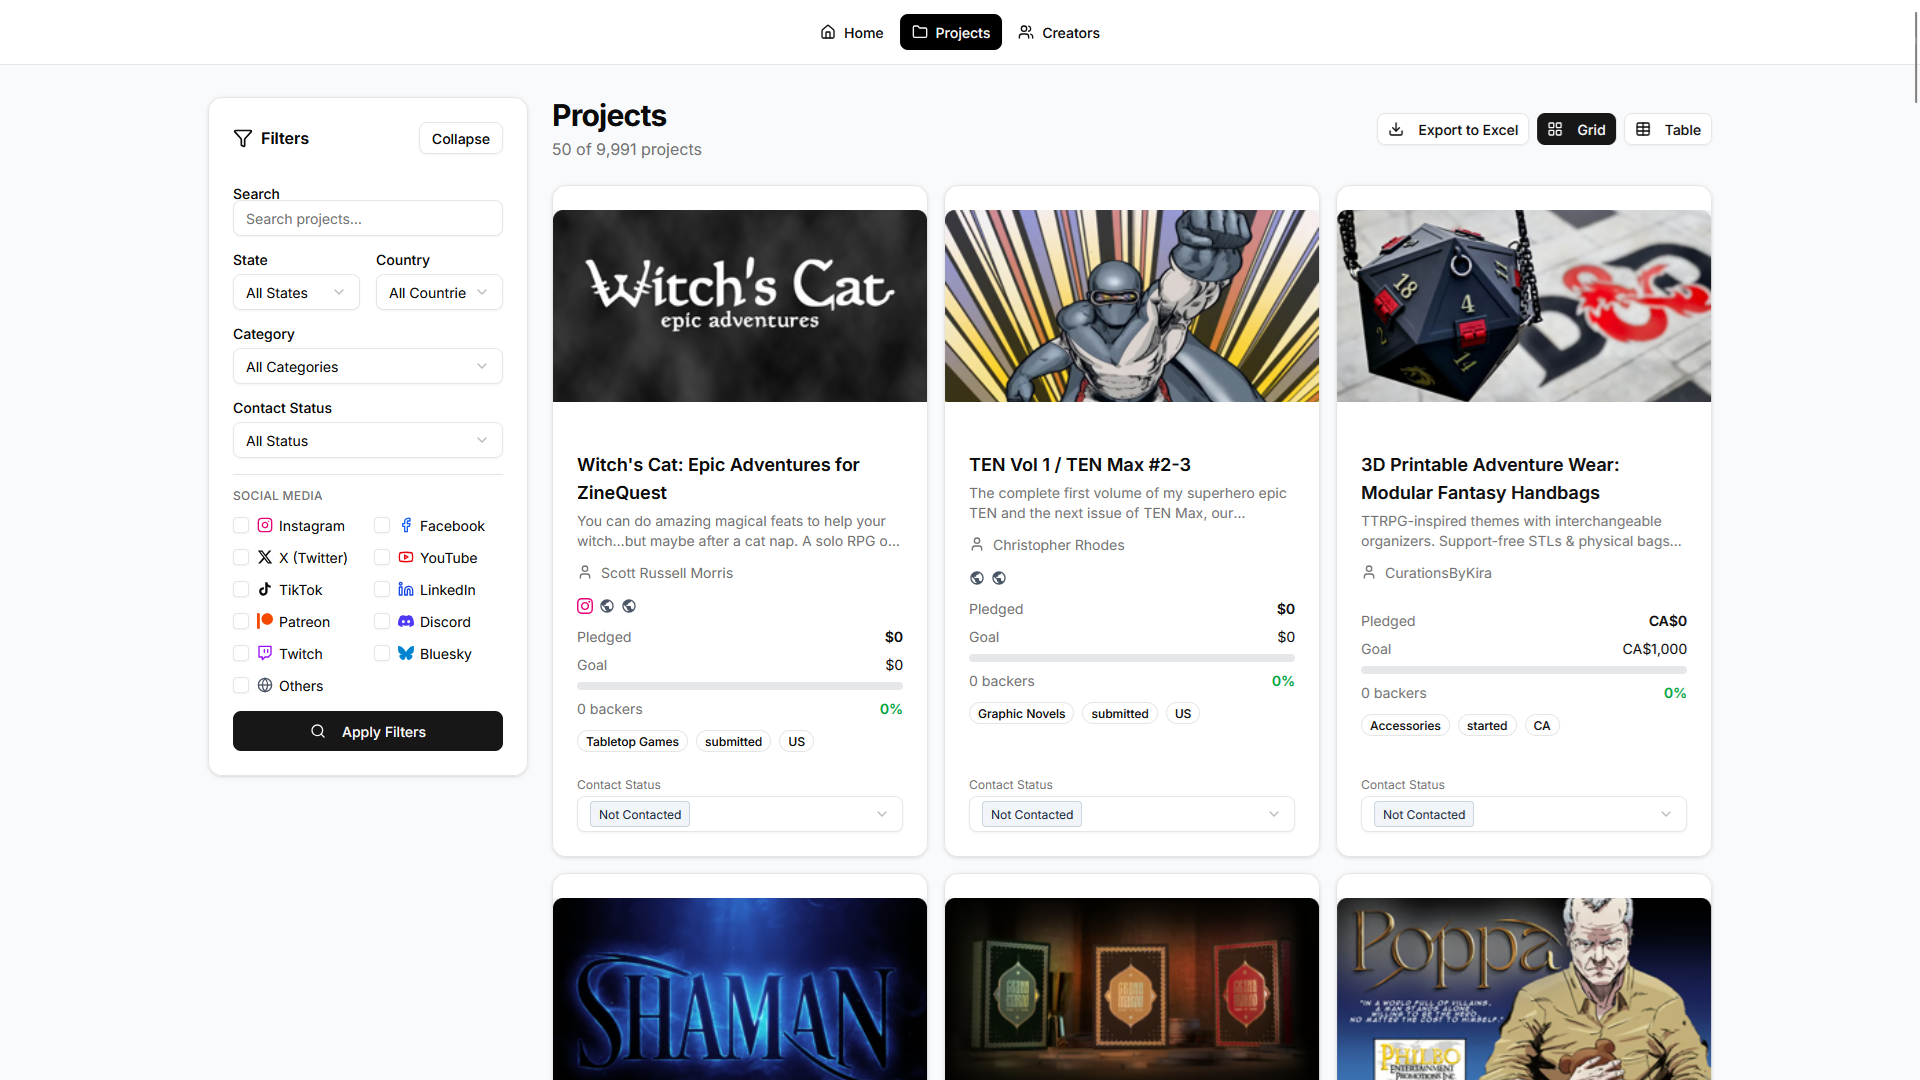Check the YouTube filter checkbox
This screenshot has width=1920, height=1080.
tap(381, 557)
